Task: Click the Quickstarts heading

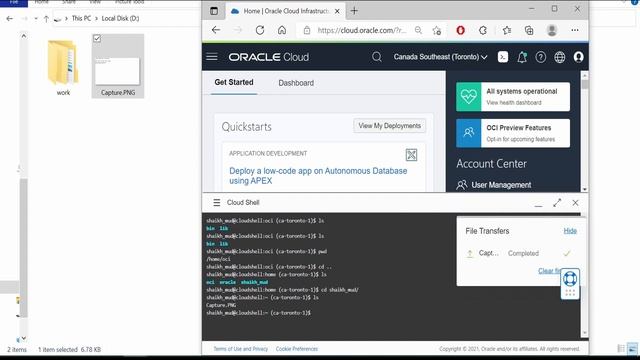Action: 247,127
